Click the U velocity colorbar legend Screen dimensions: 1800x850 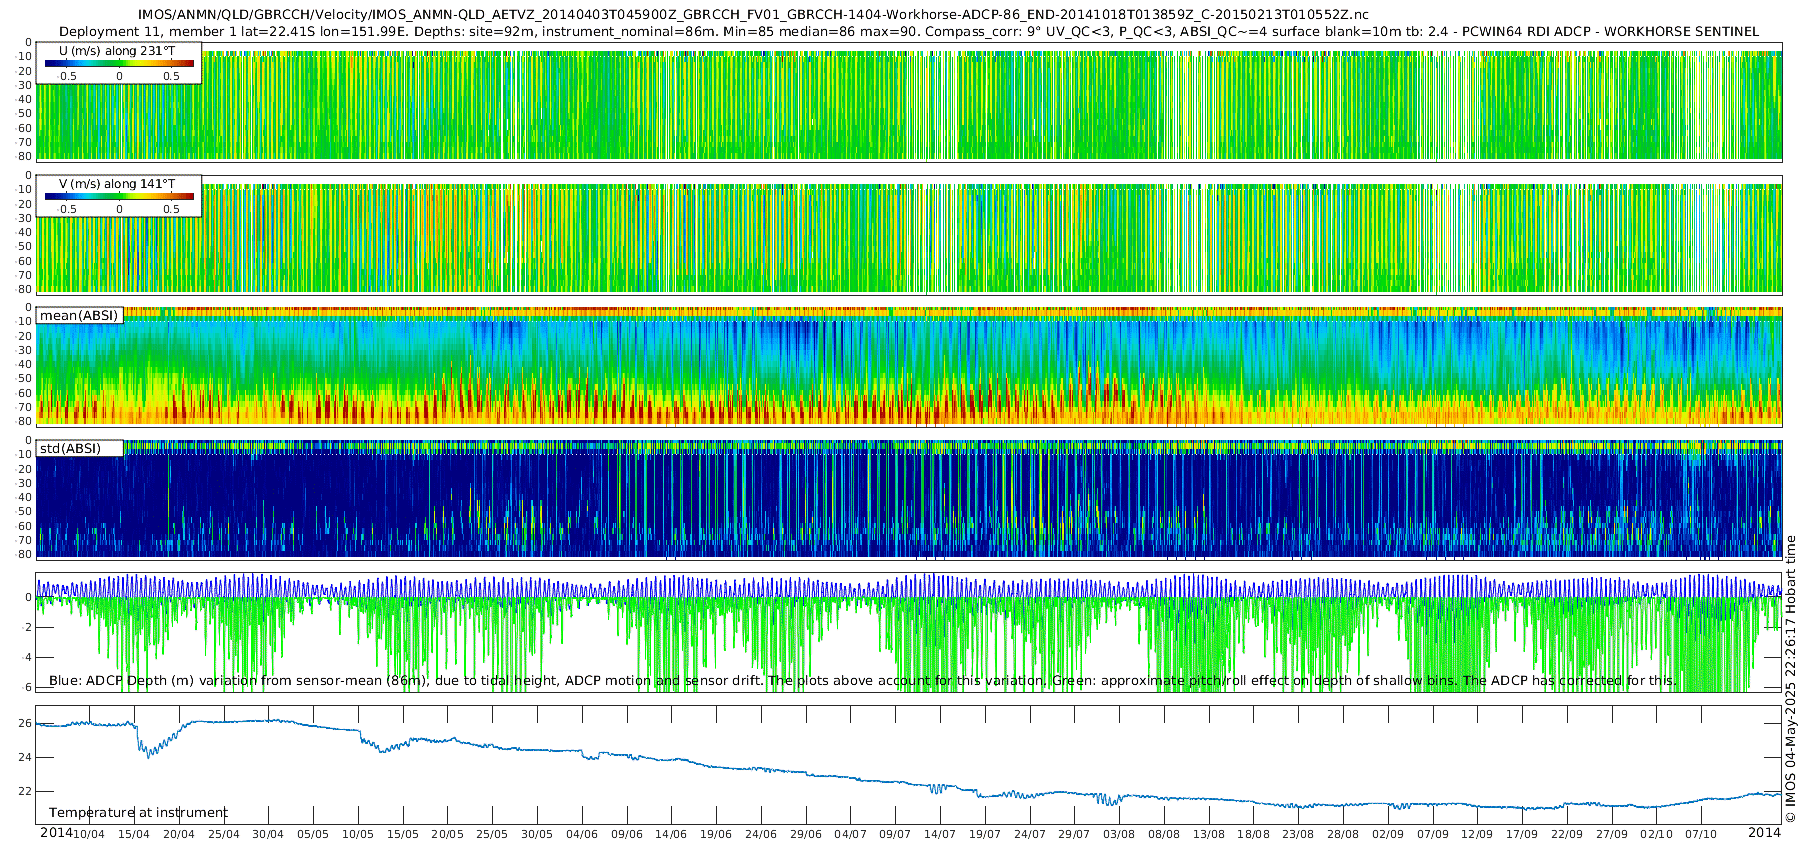click(x=119, y=64)
